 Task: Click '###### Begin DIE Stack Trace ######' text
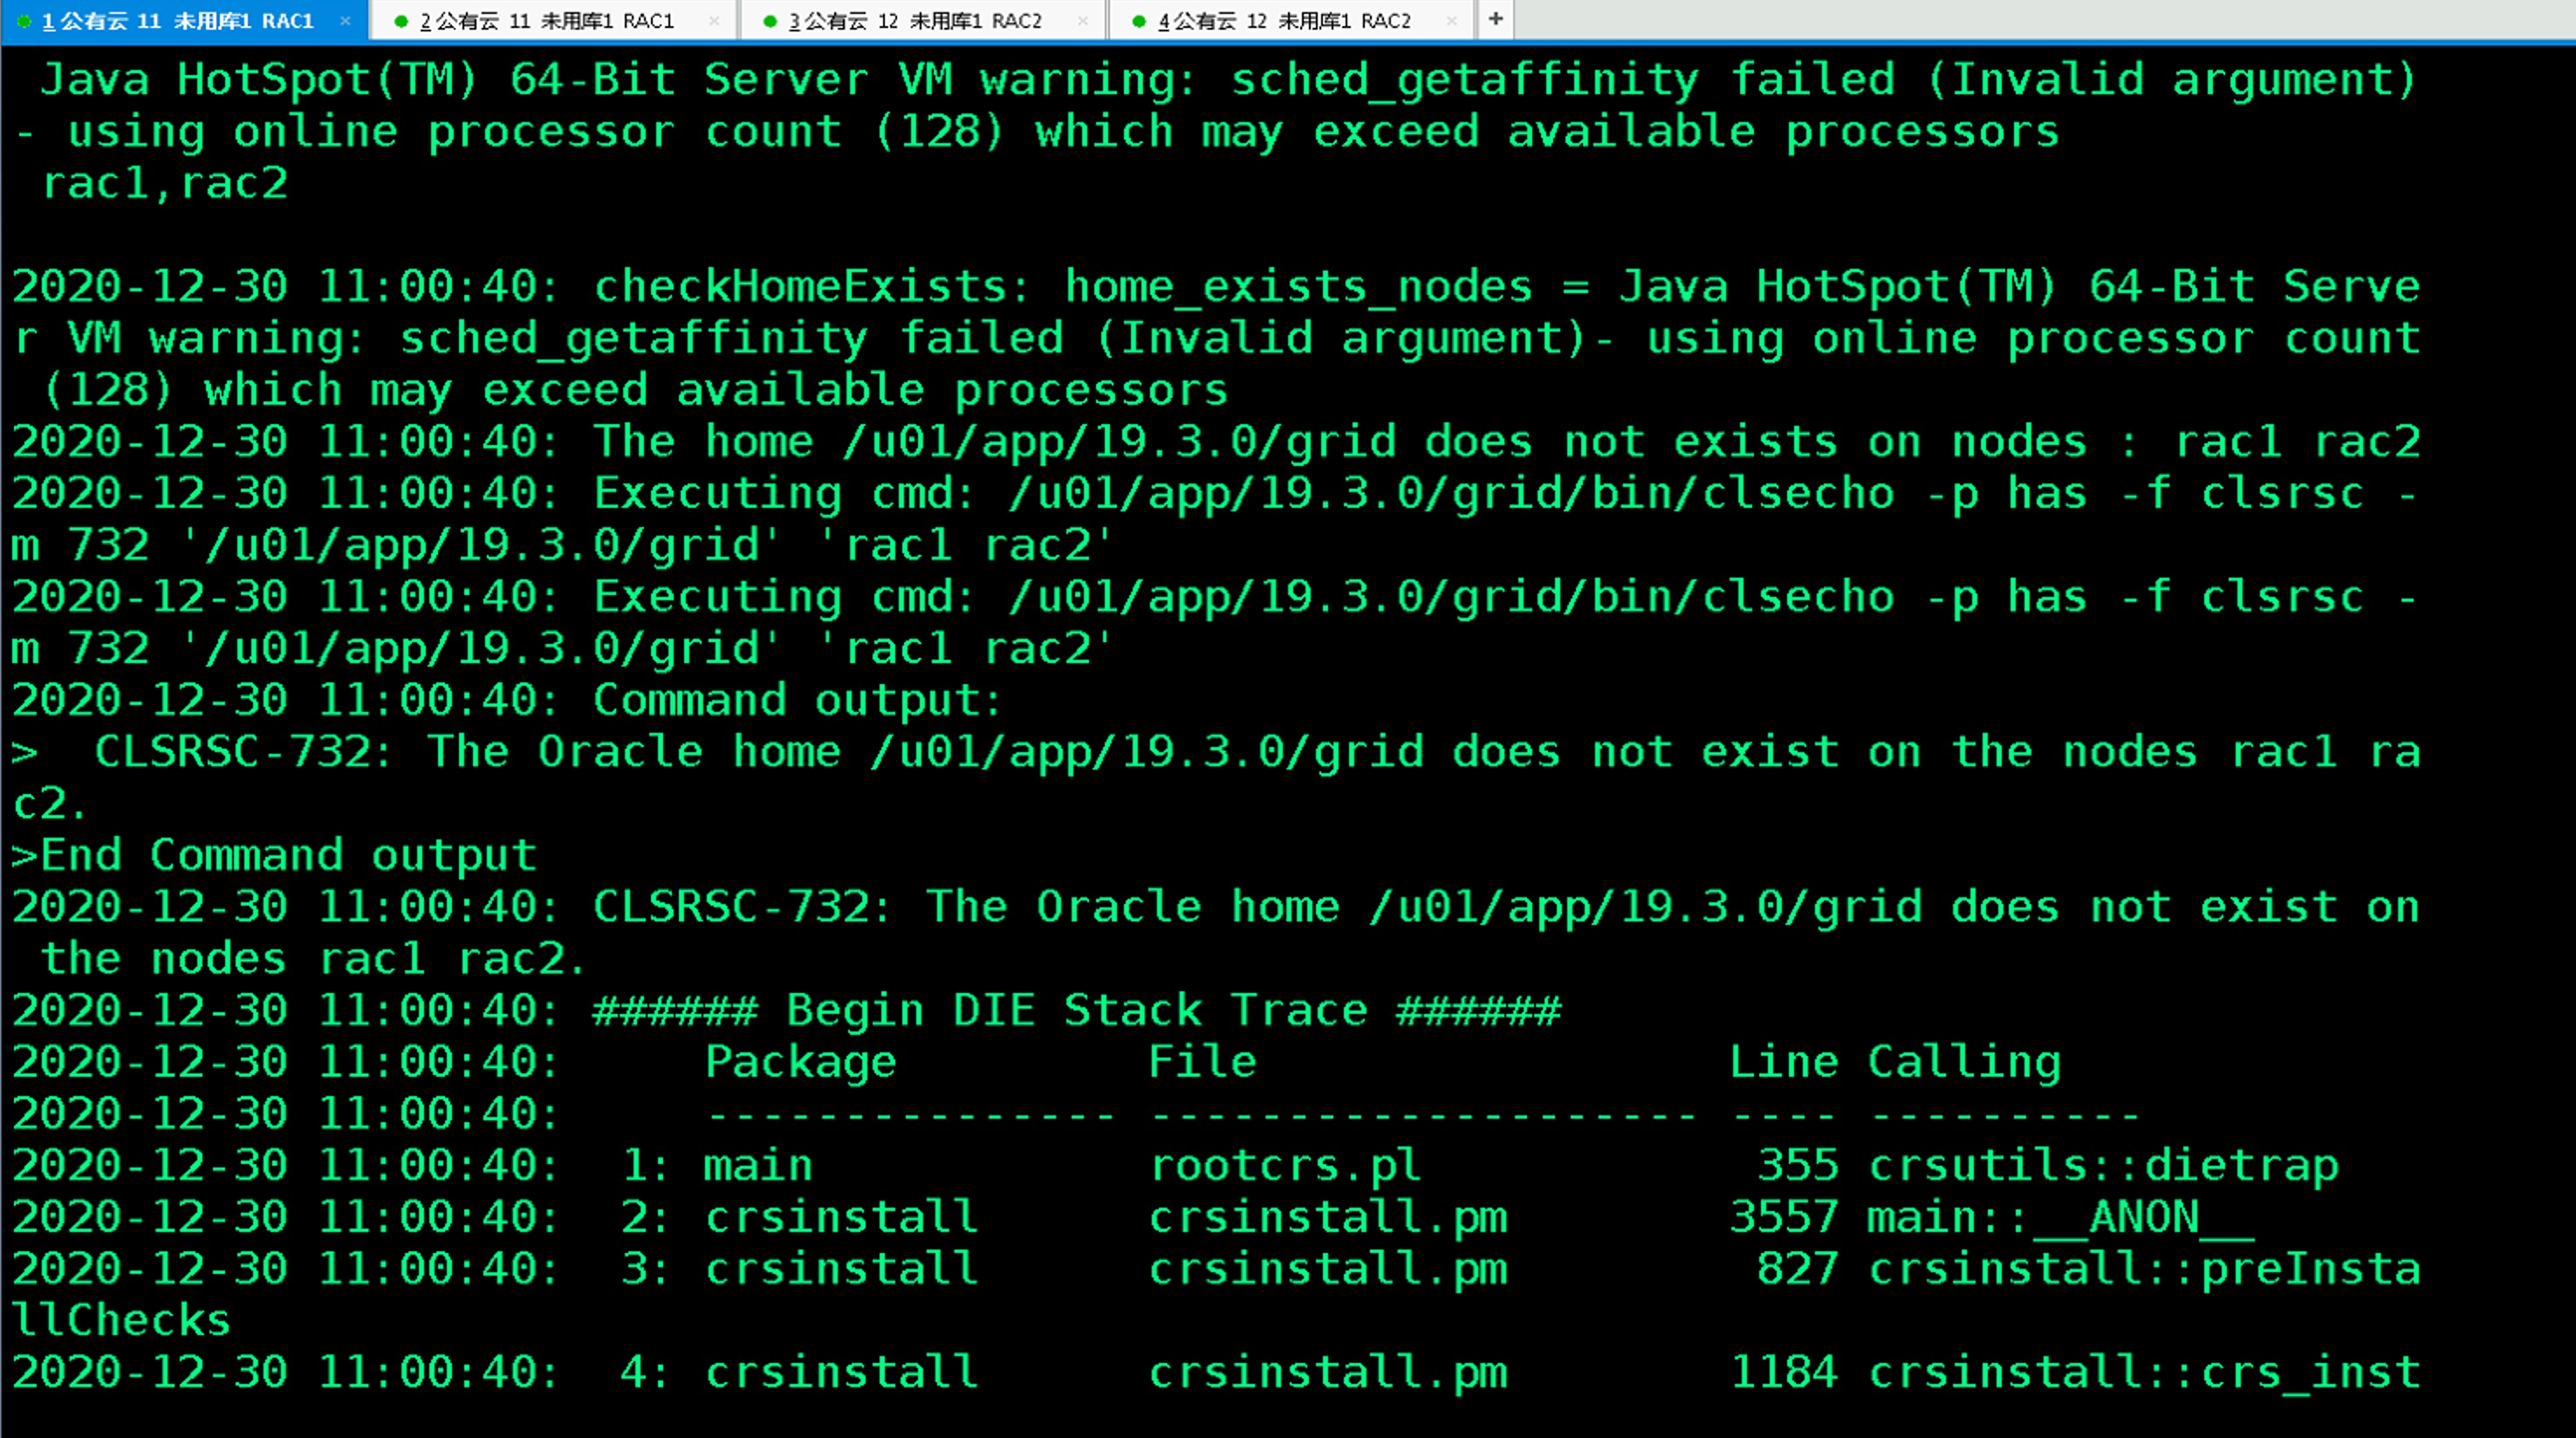click(x=1077, y=1010)
